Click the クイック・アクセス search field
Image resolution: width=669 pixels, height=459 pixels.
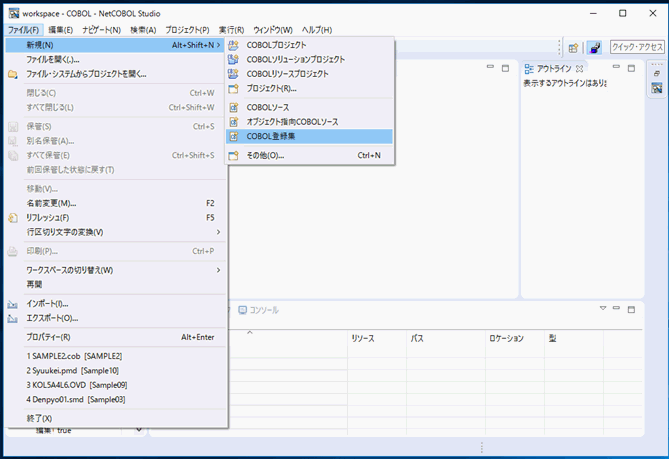pyautogui.click(x=637, y=47)
